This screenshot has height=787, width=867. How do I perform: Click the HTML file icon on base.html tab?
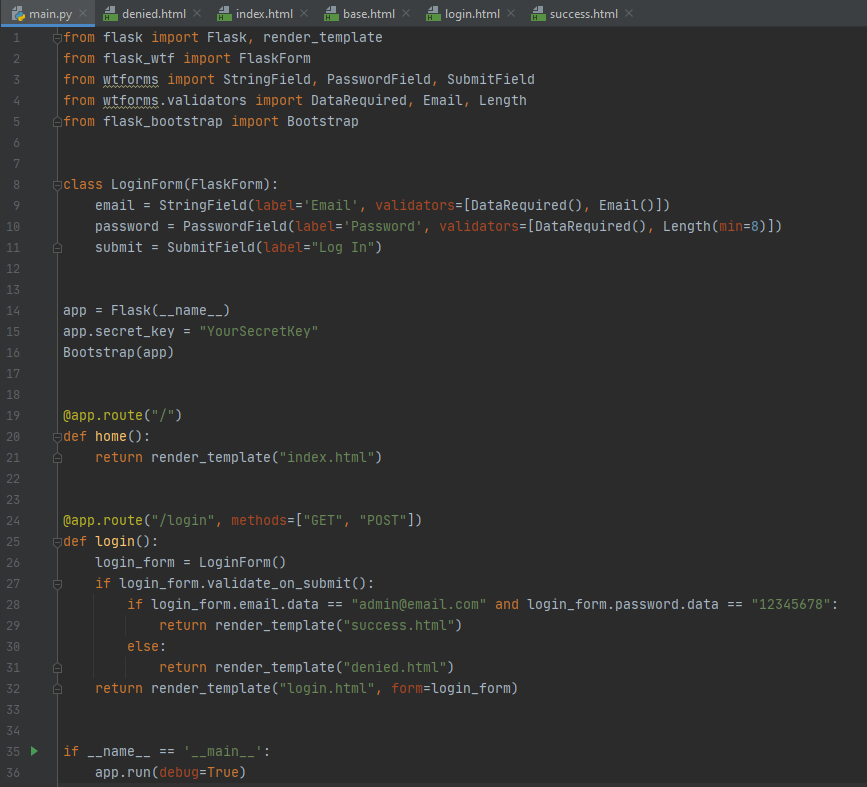coord(331,14)
